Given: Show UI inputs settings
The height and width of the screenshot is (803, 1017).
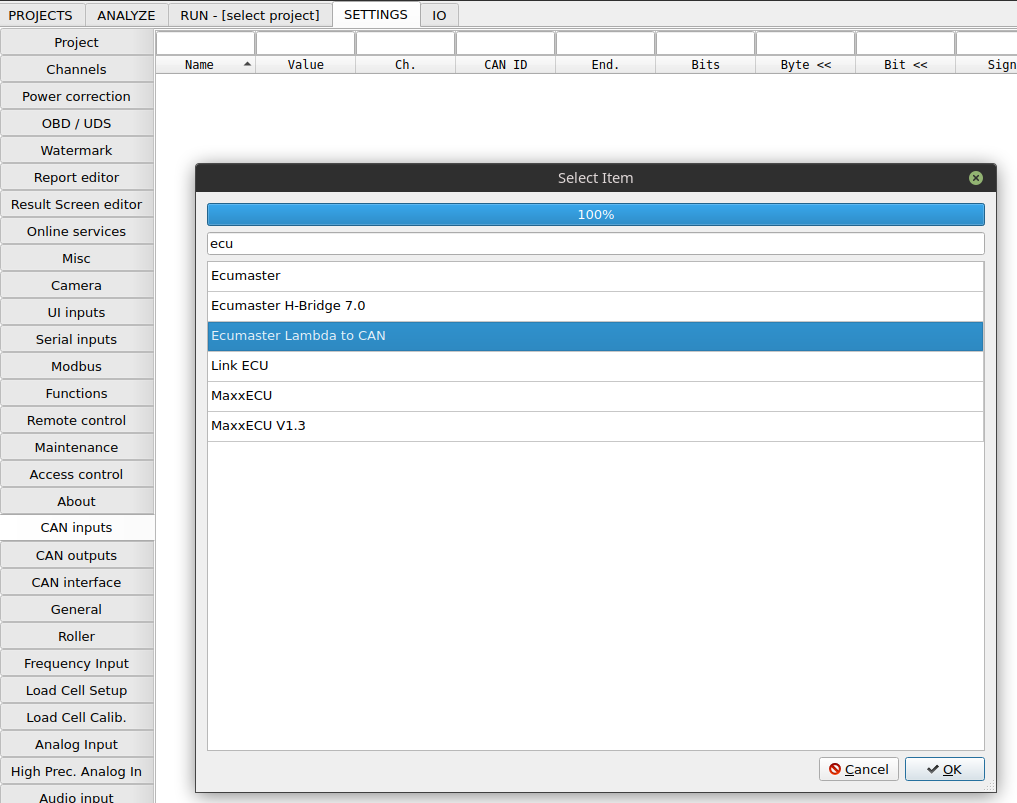Looking at the screenshot, I should (x=77, y=313).
